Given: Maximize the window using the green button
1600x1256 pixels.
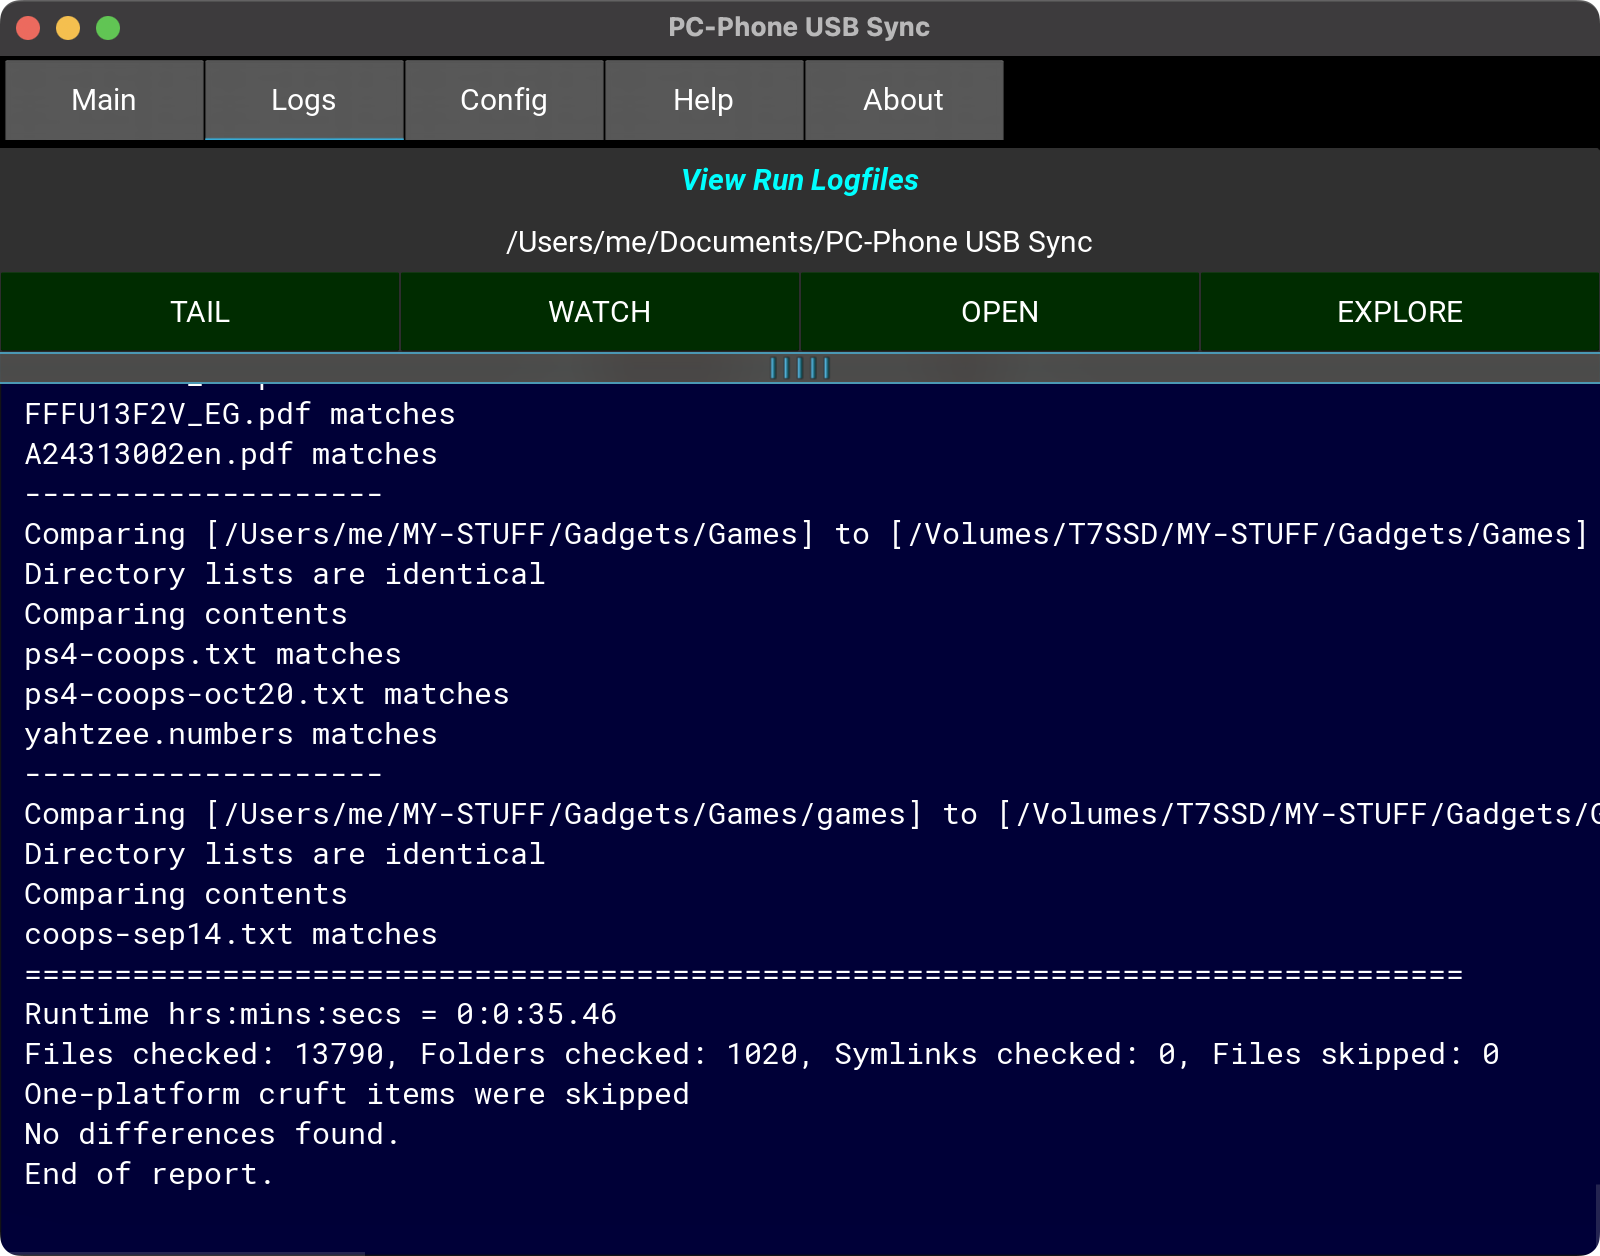Looking at the screenshot, I should coord(108,28).
